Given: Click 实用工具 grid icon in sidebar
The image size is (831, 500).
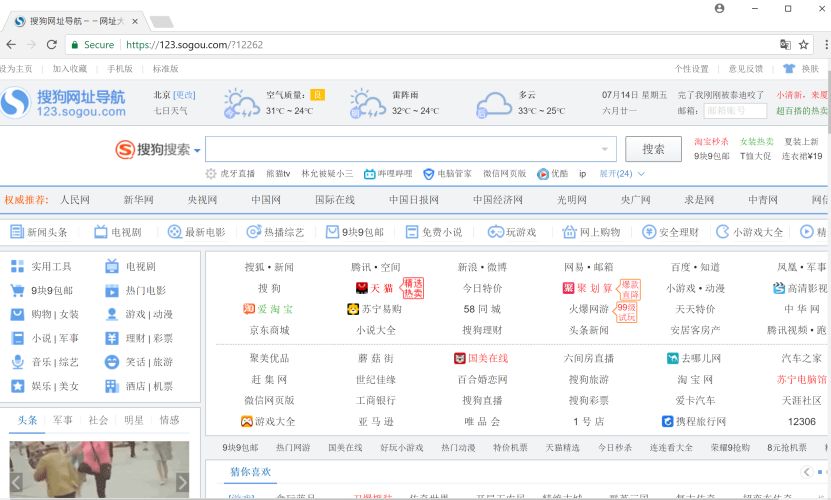Looking at the screenshot, I should [17, 266].
